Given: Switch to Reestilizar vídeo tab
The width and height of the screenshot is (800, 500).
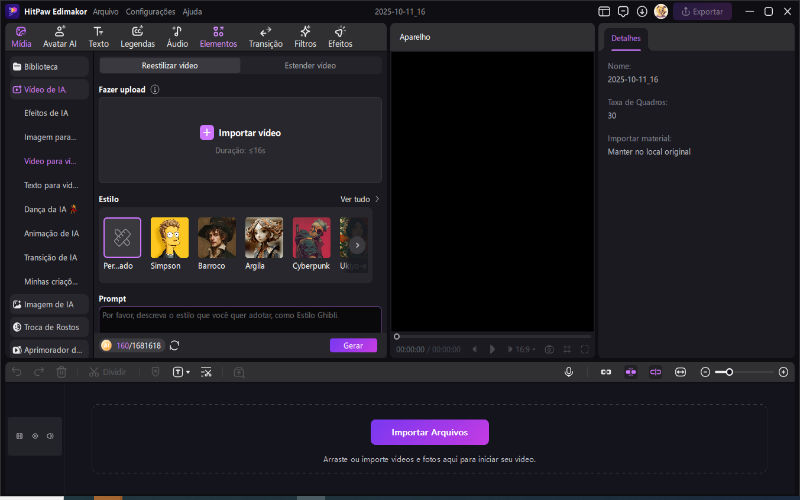Looking at the screenshot, I should (x=170, y=65).
